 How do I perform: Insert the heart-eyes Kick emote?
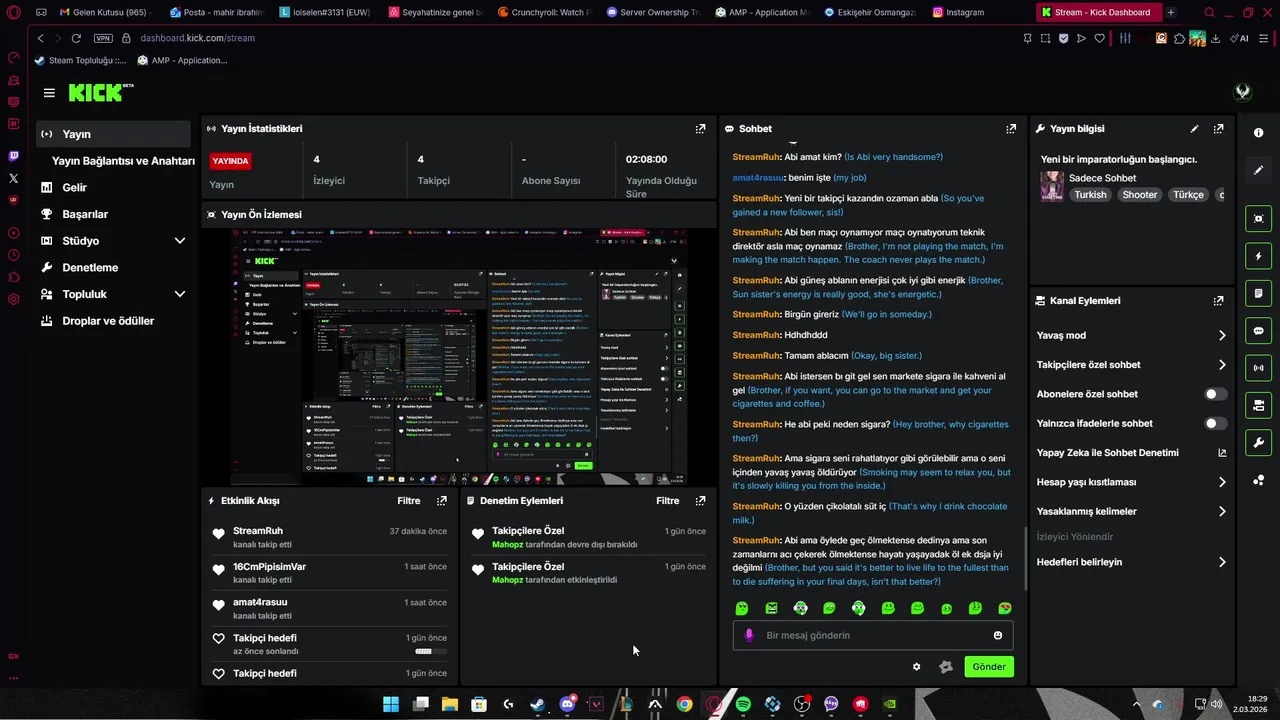click(x=1005, y=608)
